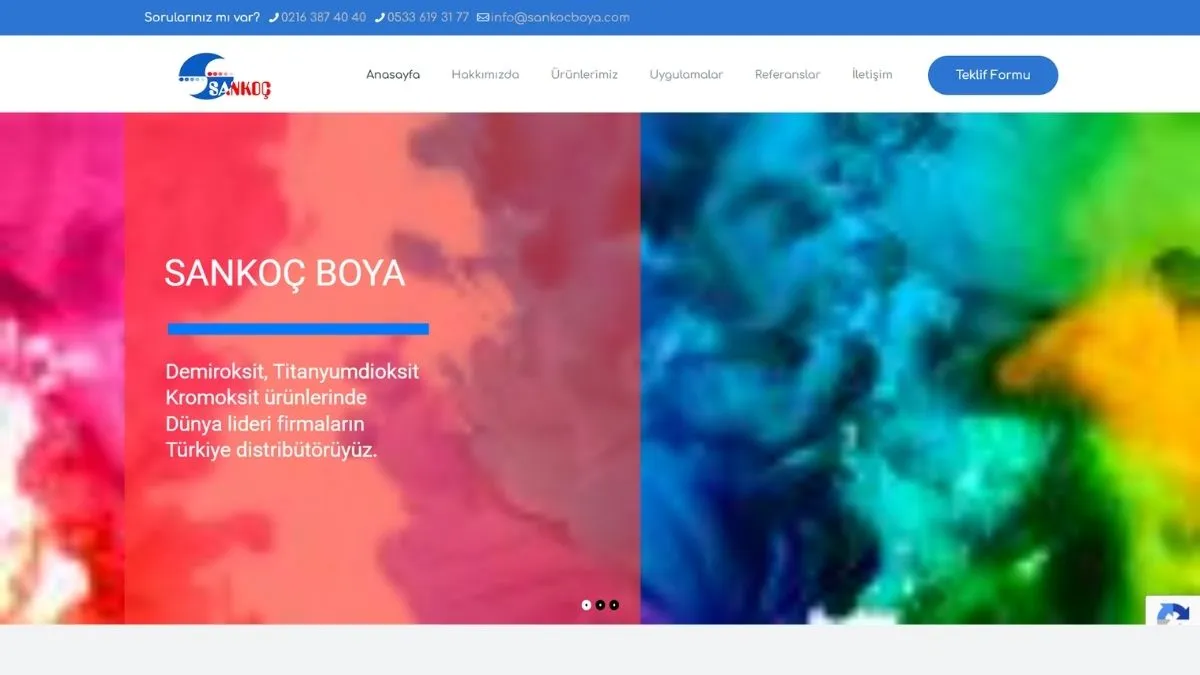Click phone icon beside 0216 number
Screen dimensions: 1200x675
[x=274, y=18]
